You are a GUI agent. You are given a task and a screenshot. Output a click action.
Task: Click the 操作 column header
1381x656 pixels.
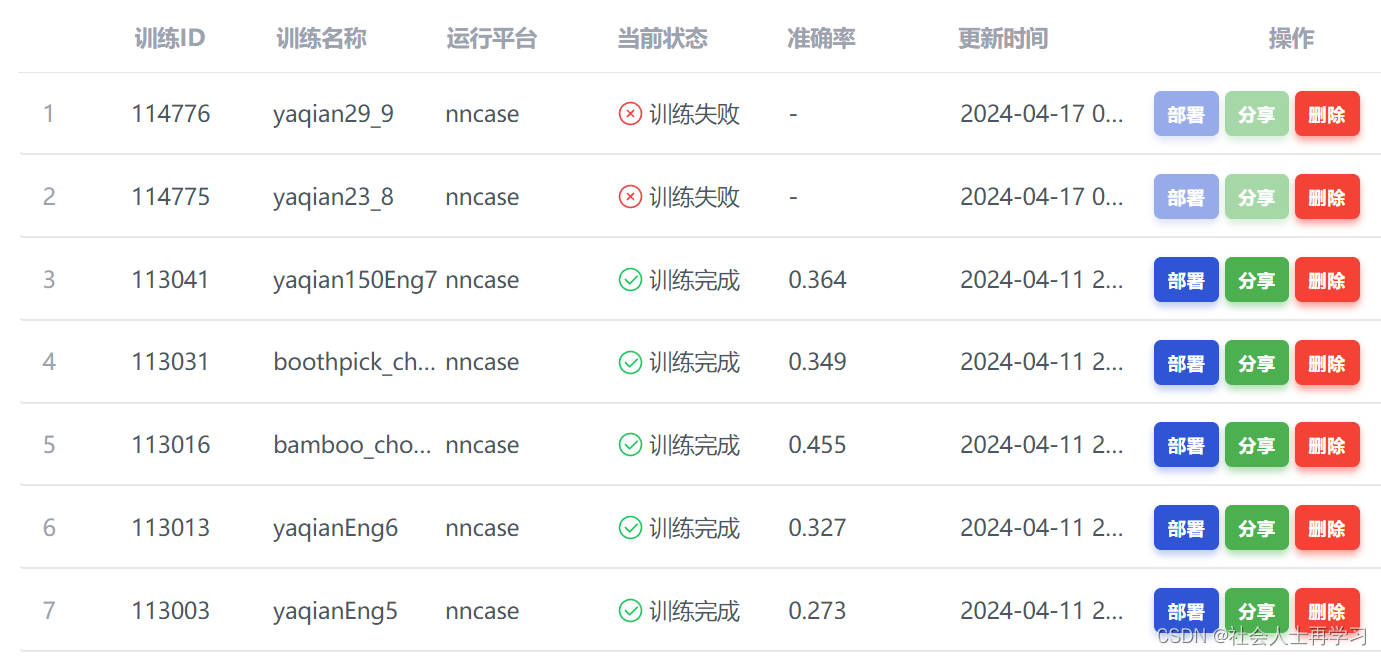click(x=1291, y=38)
